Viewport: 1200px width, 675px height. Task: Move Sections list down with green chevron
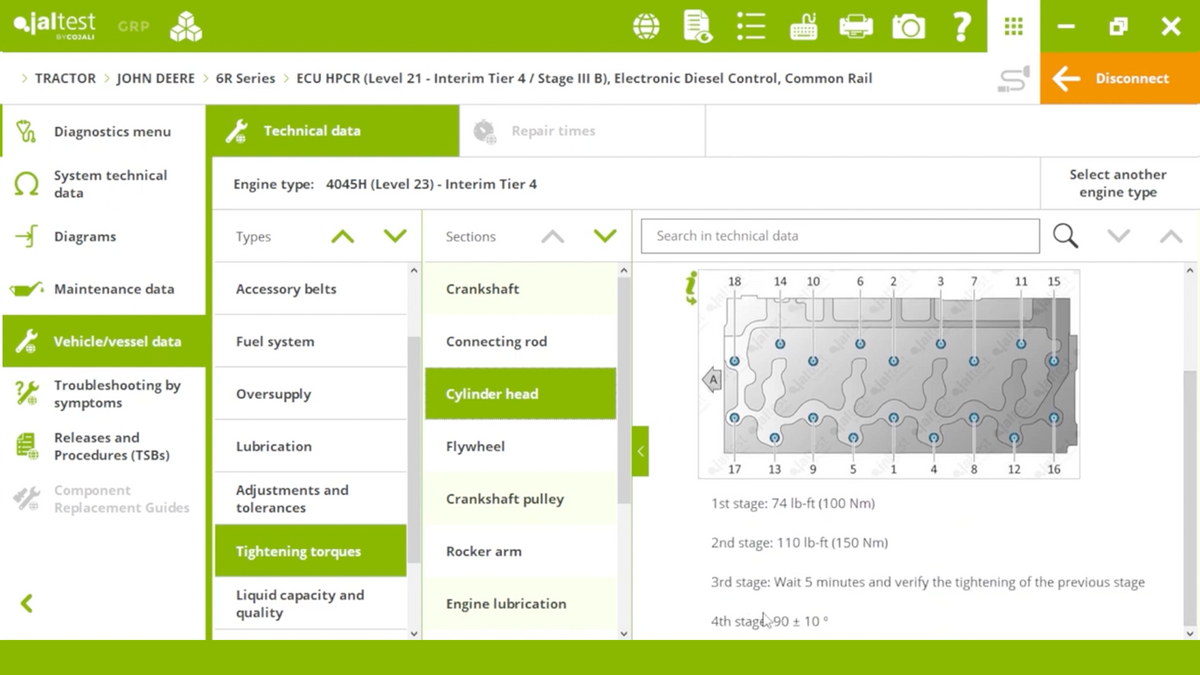click(x=605, y=236)
